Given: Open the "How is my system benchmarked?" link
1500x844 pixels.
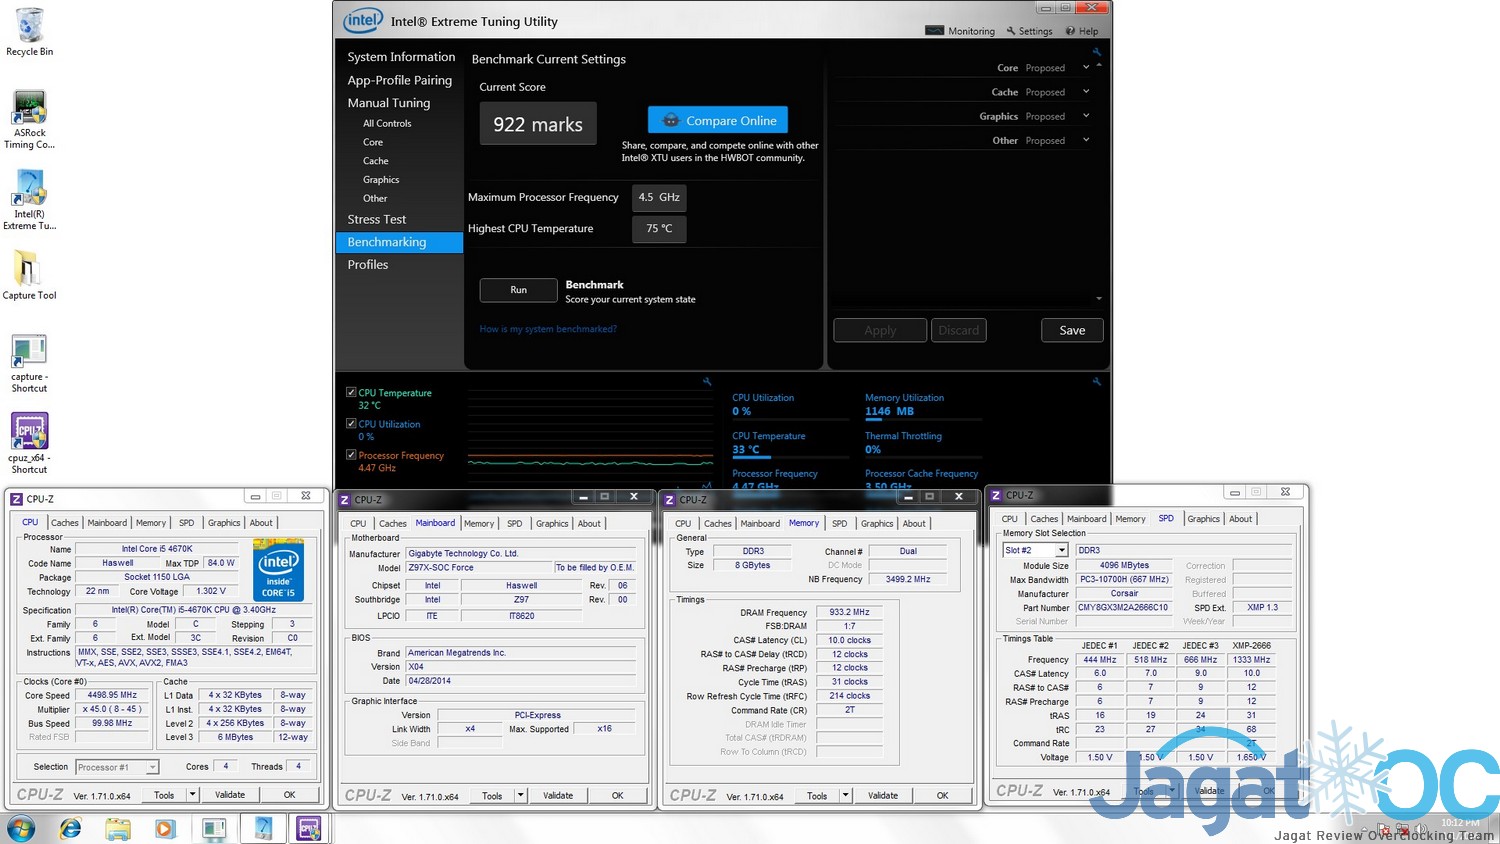Looking at the screenshot, I should (x=548, y=329).
